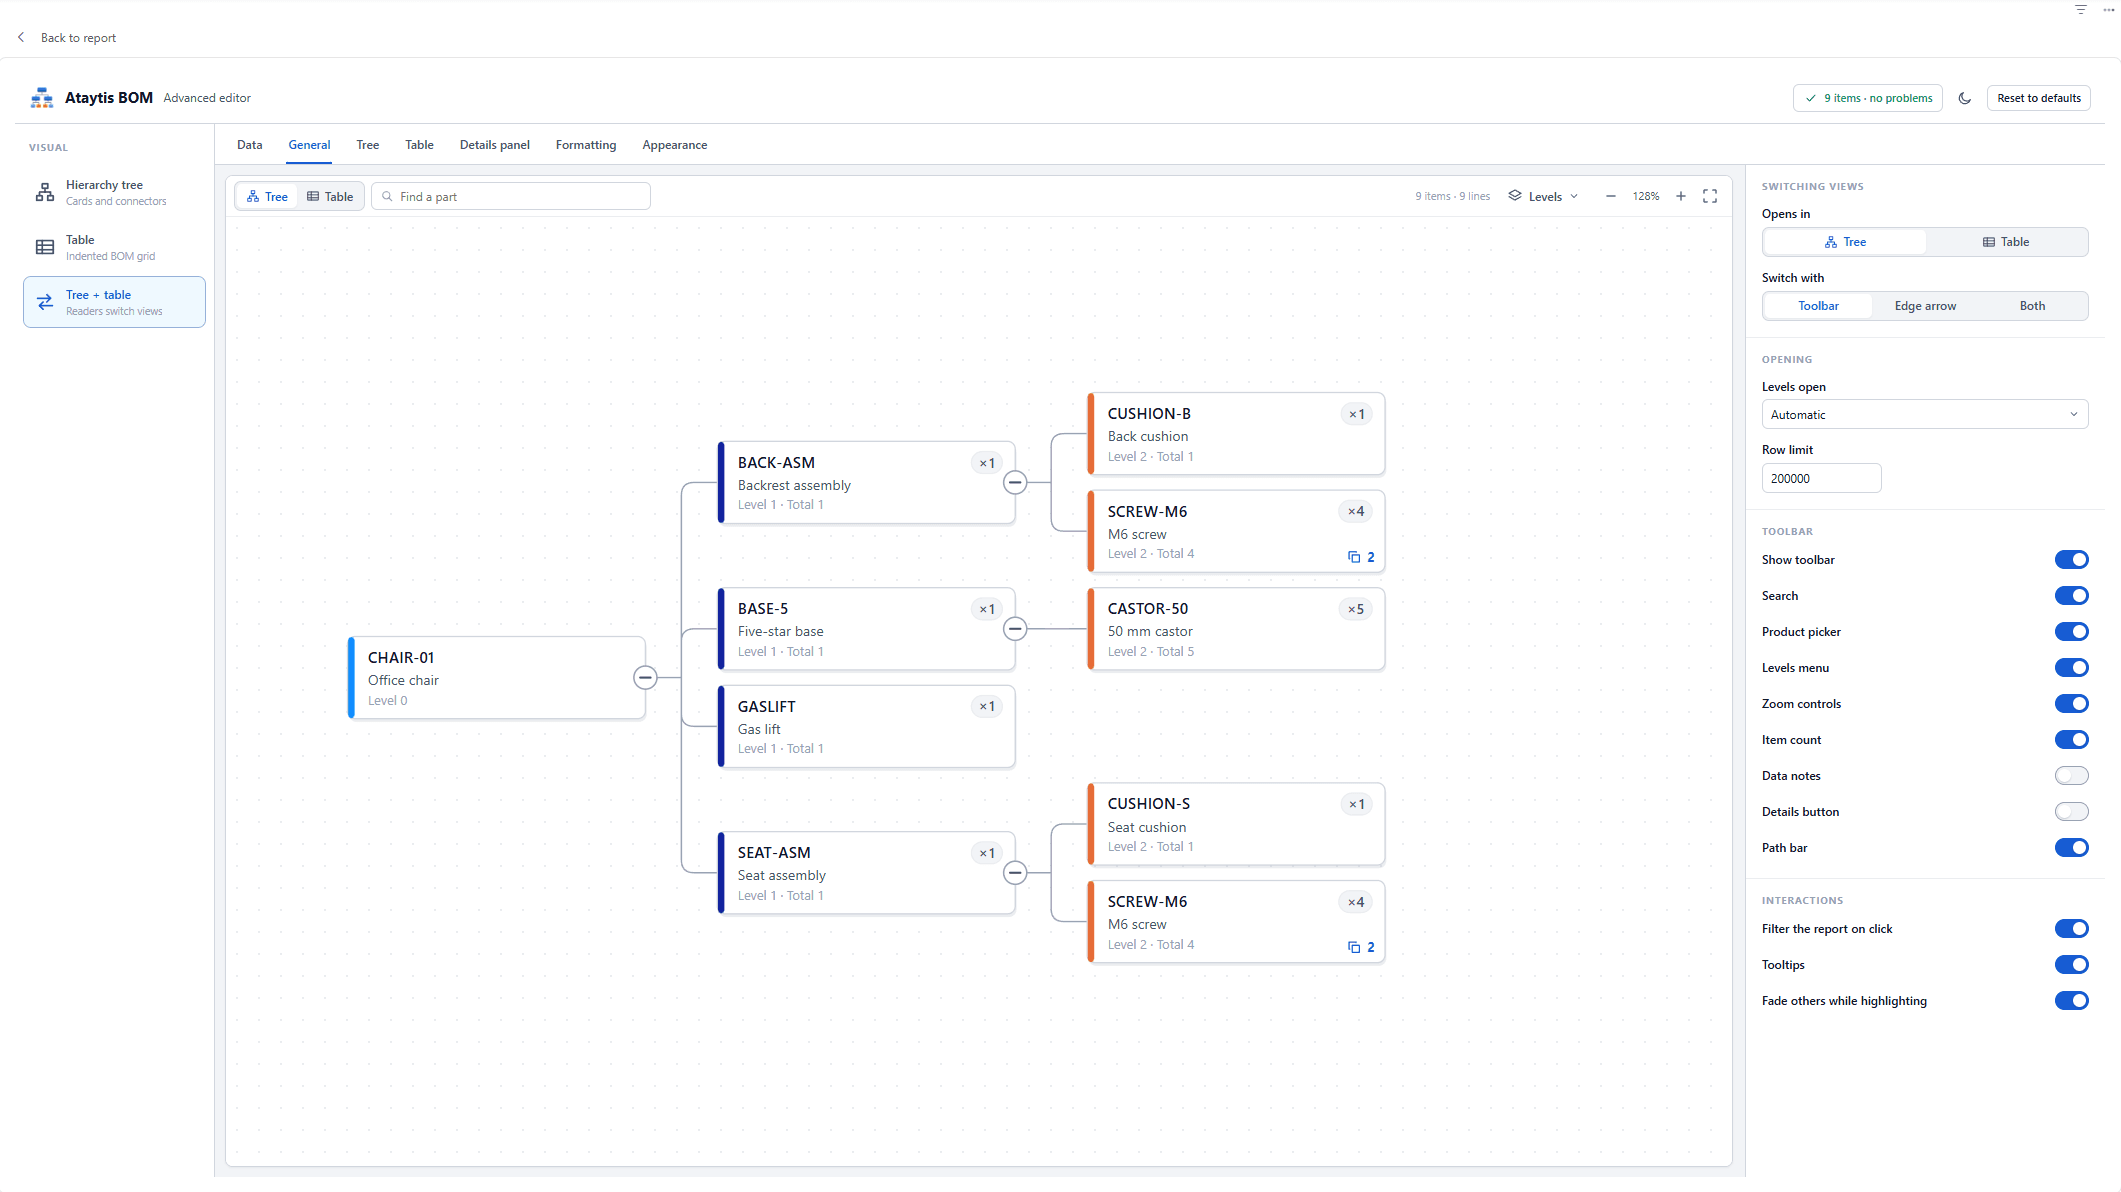Open the ellipsis menu icon at the top right
The height and width of the screenshot is (1192, 2121).
coord(2108,10)
